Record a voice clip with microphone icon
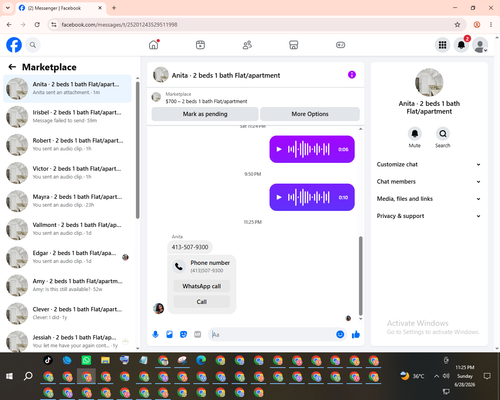Viewport: 500px width, 400px height. coord(155,334)
